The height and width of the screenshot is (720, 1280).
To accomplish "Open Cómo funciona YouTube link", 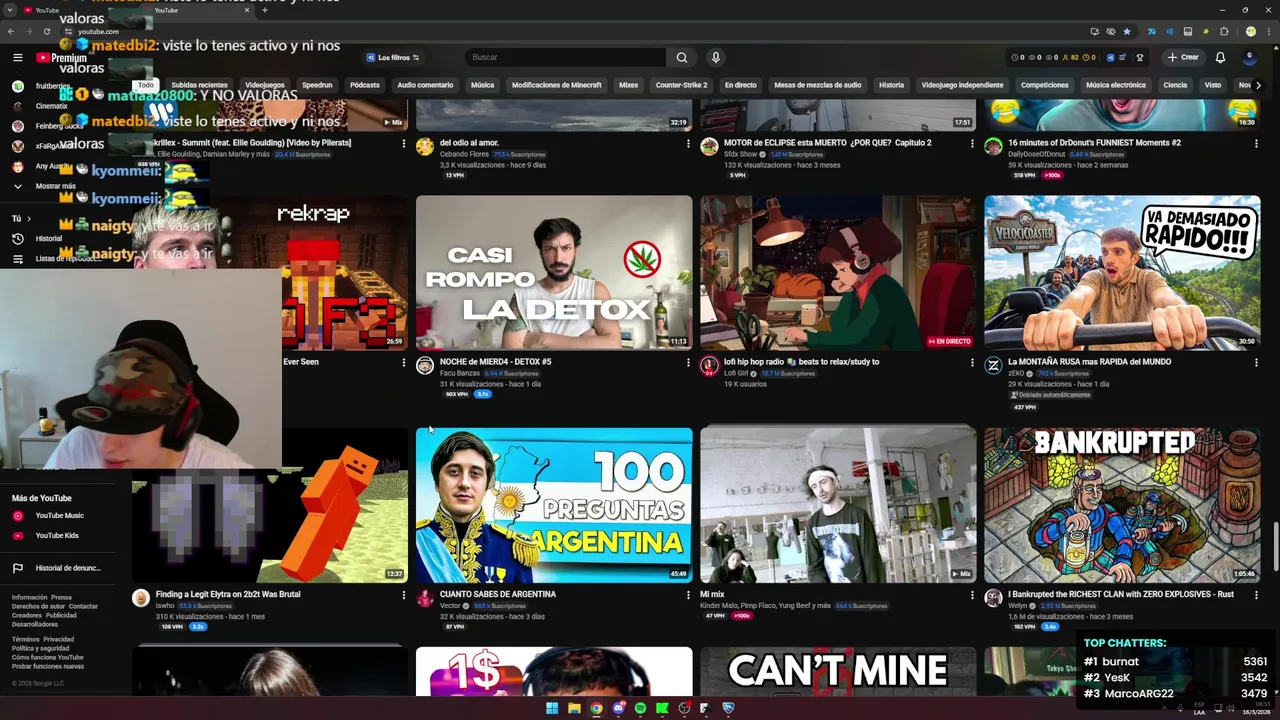I will [x=47, y=658].
